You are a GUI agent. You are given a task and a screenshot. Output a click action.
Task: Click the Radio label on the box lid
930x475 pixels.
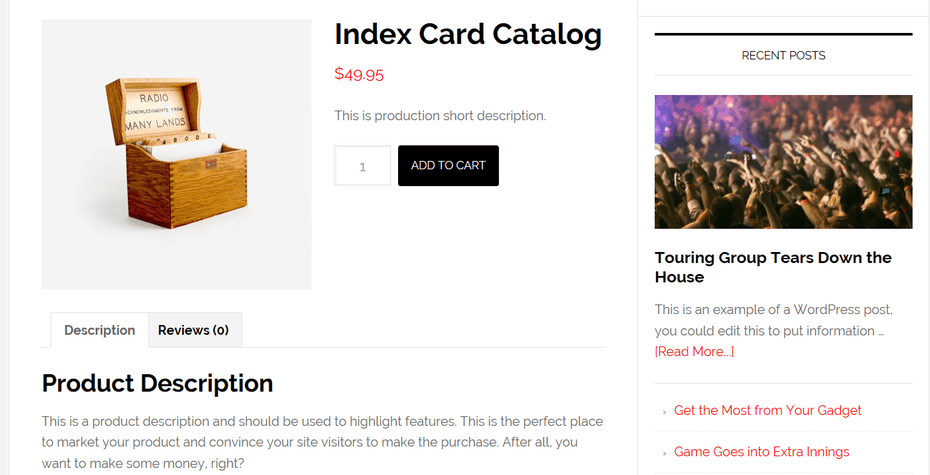(x=154, y=98)
